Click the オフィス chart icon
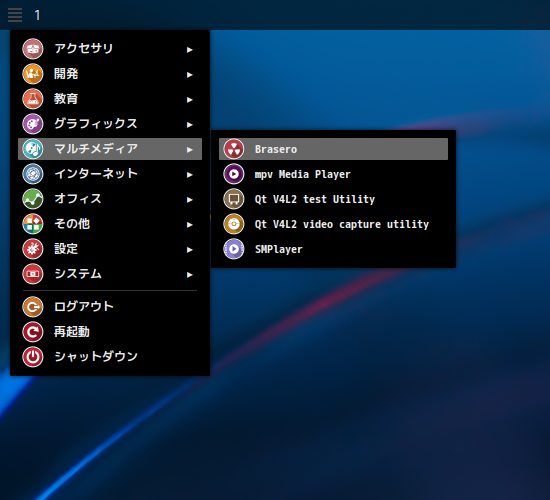Image resolution: width=550 pixels, height=500 pixels. (x=33, y=199)
